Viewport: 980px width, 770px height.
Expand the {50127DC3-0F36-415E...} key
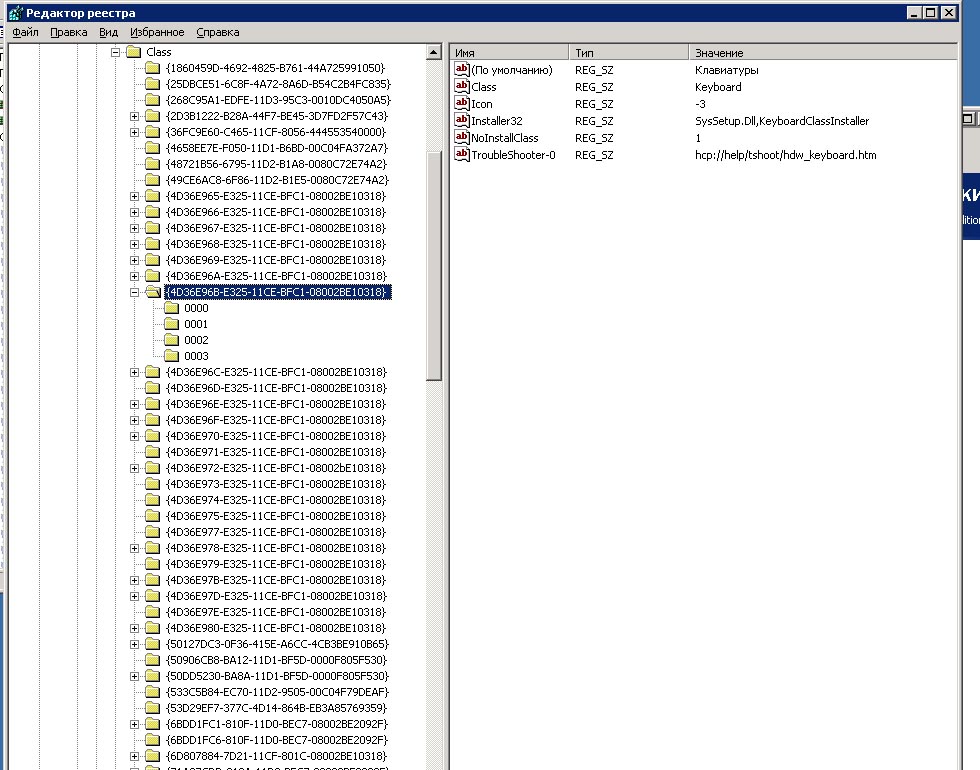point(134,644)
